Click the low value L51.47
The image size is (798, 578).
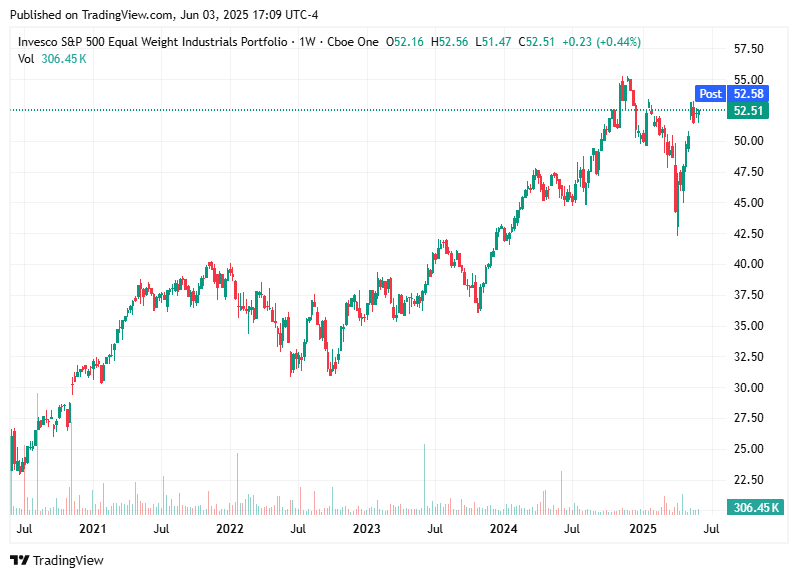pos(493,42)
